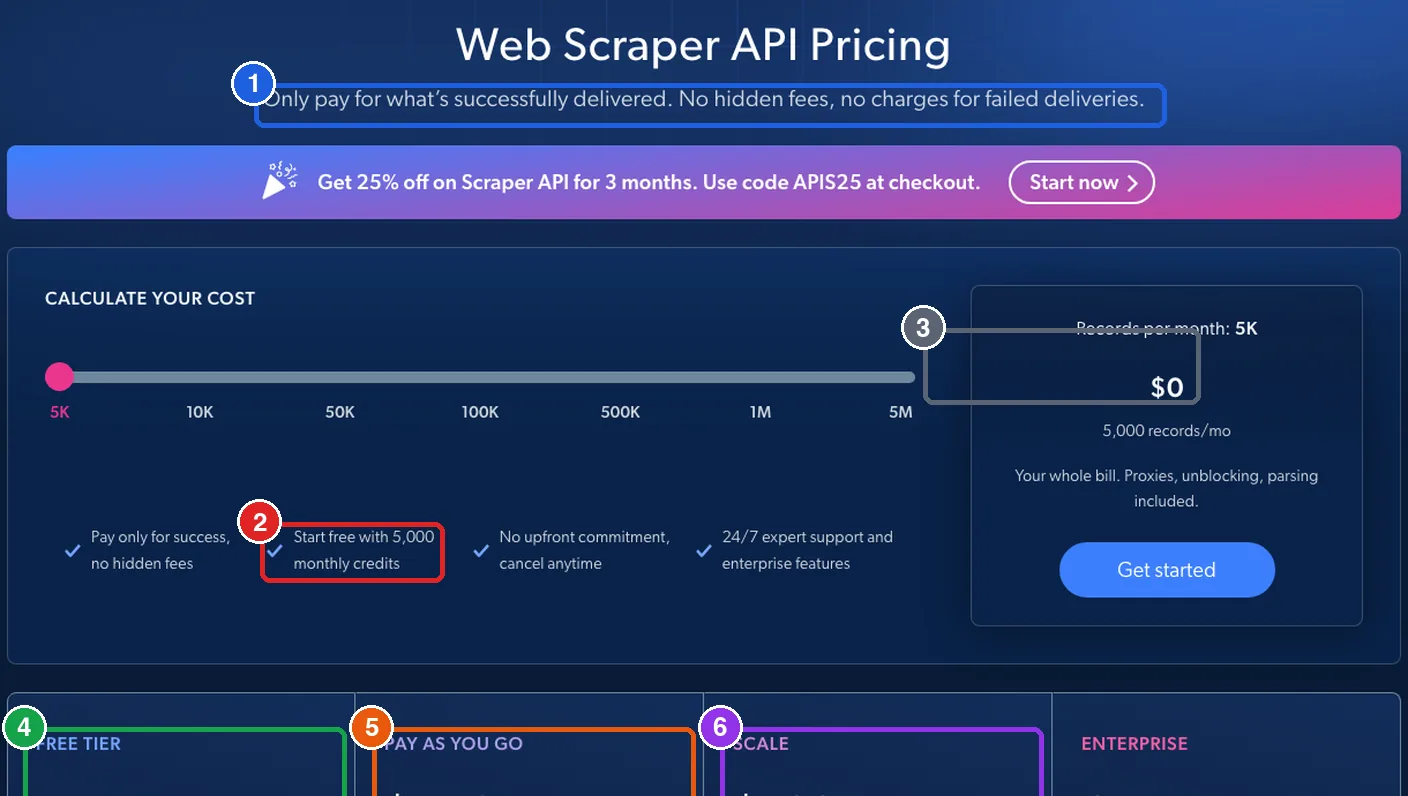
Task: Select the 1M records mark
Action: [x=760, y=412]
